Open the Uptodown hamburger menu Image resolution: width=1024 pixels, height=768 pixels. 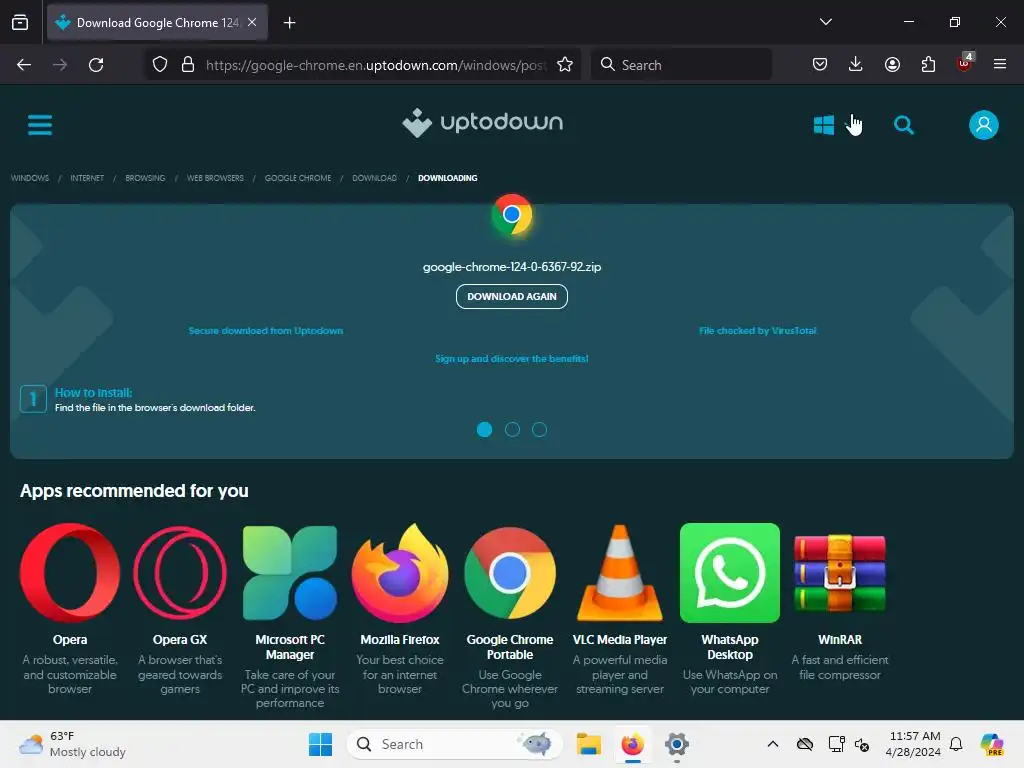point(40,124)
